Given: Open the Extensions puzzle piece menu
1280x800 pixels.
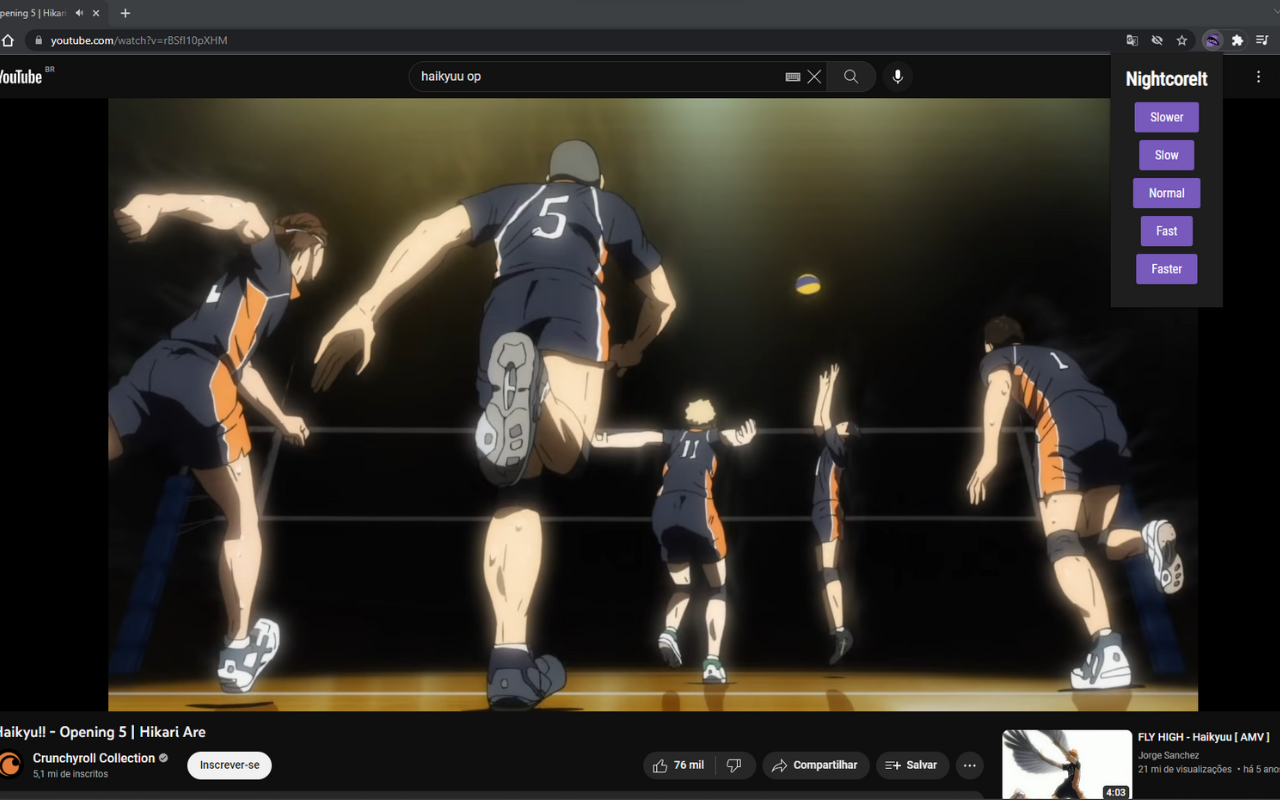Looking at the screenshot, I should [1237, 40].
